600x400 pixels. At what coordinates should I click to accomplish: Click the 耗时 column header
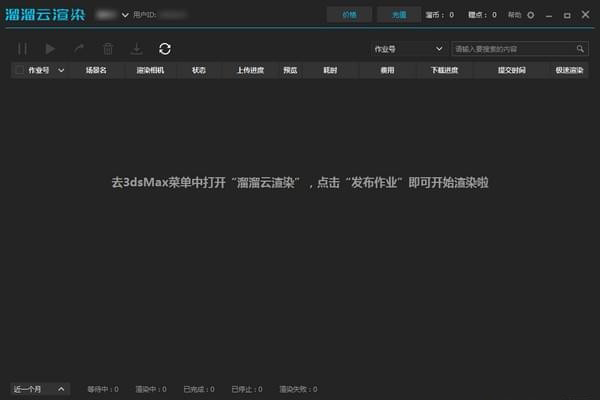[x=330, y=70]
